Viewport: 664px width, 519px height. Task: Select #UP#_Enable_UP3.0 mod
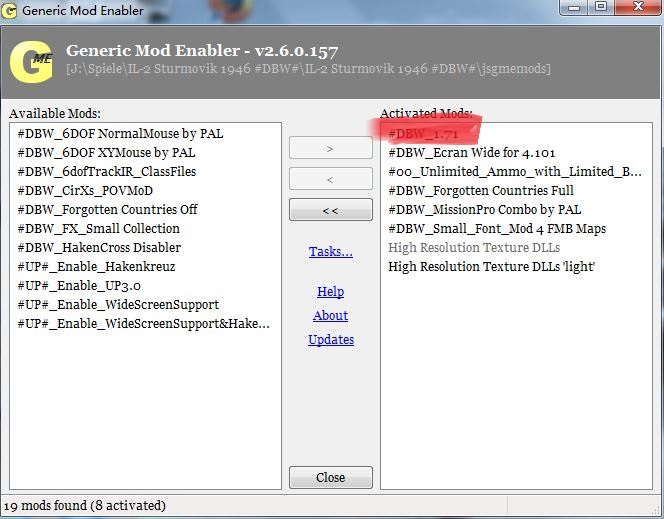[x=79, y=286]
